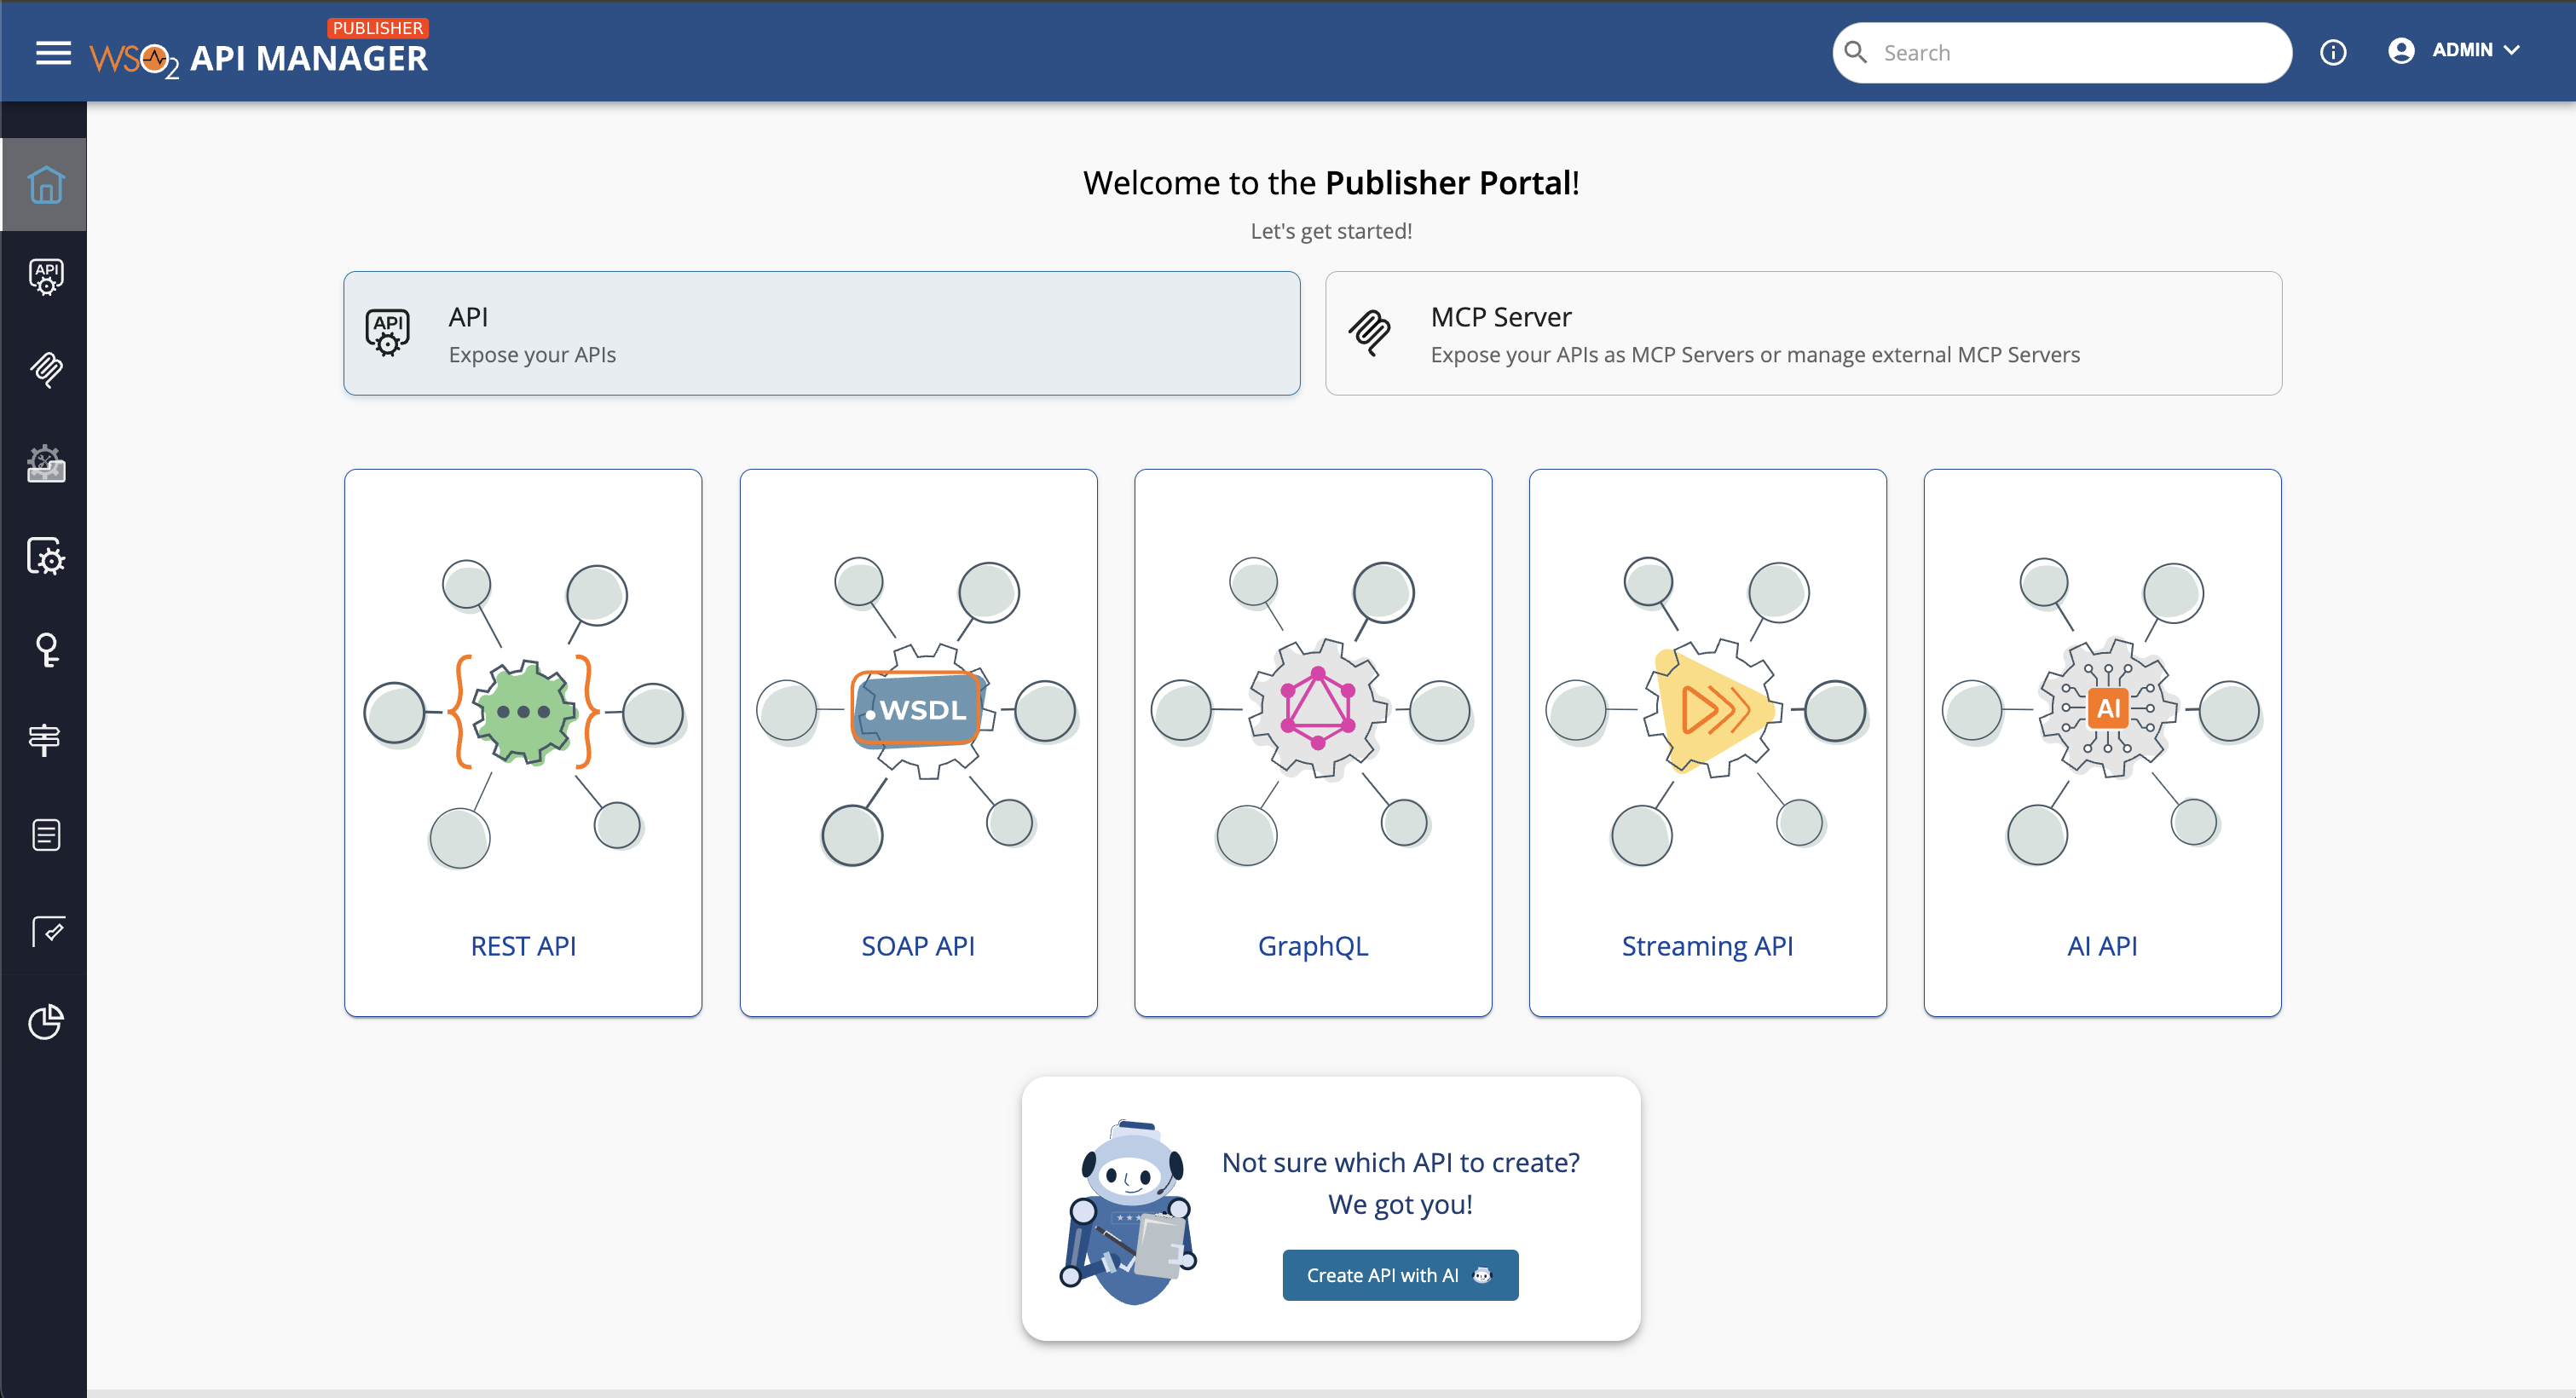
Task: Open APIs section from sidebar
Action: point(45,277)
